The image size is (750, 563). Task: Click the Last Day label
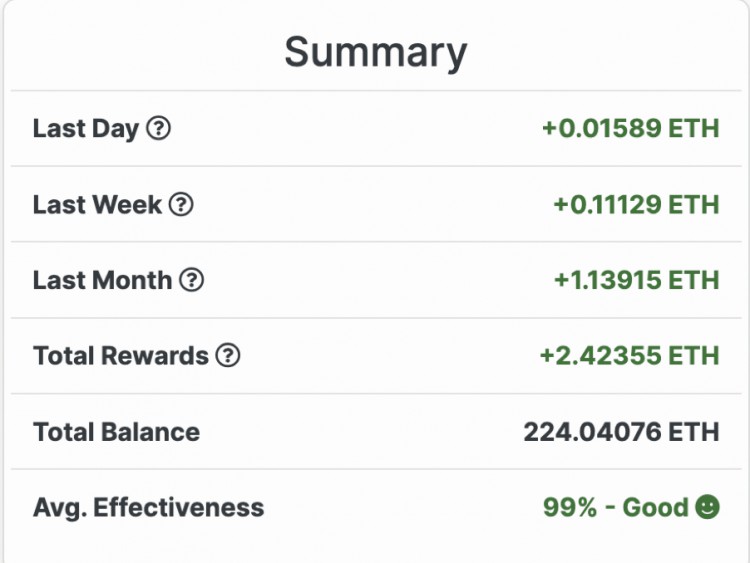click(86, 129)
